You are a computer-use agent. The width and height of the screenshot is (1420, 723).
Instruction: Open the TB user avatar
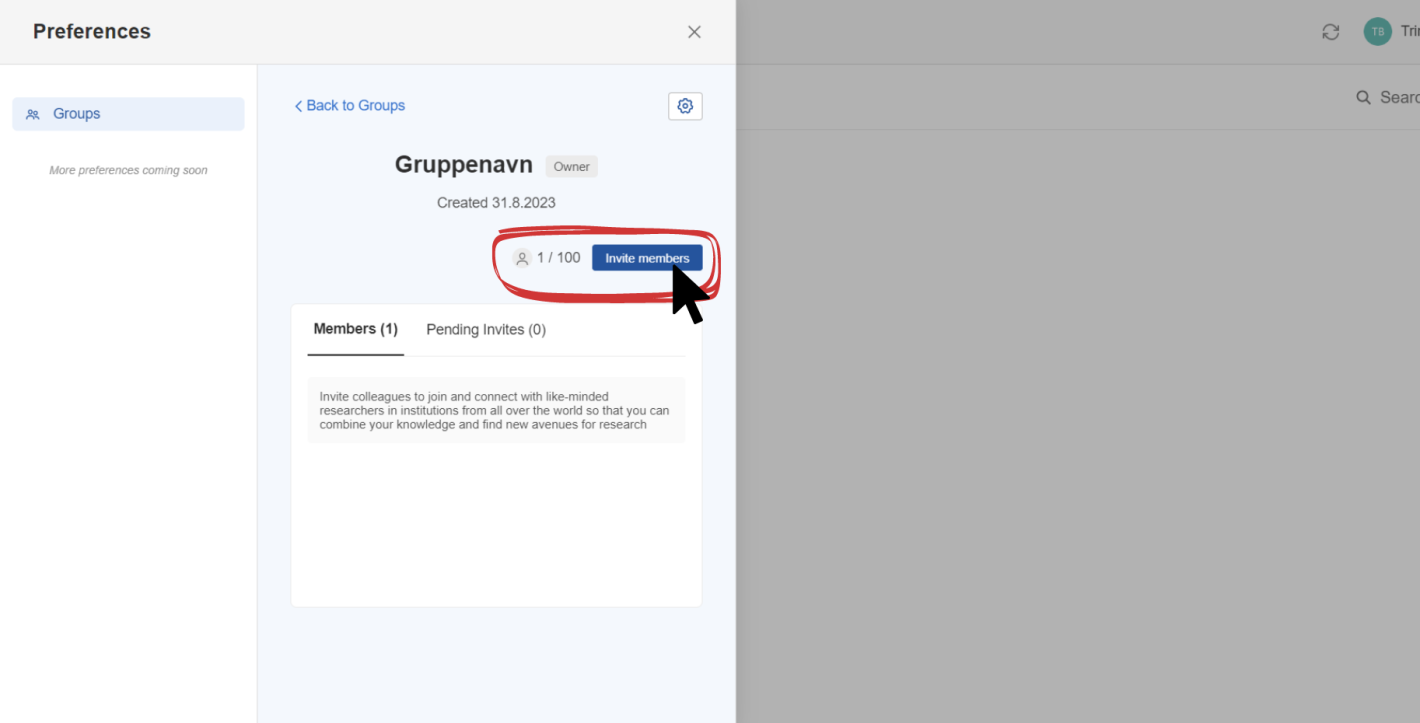(1377, 32)
